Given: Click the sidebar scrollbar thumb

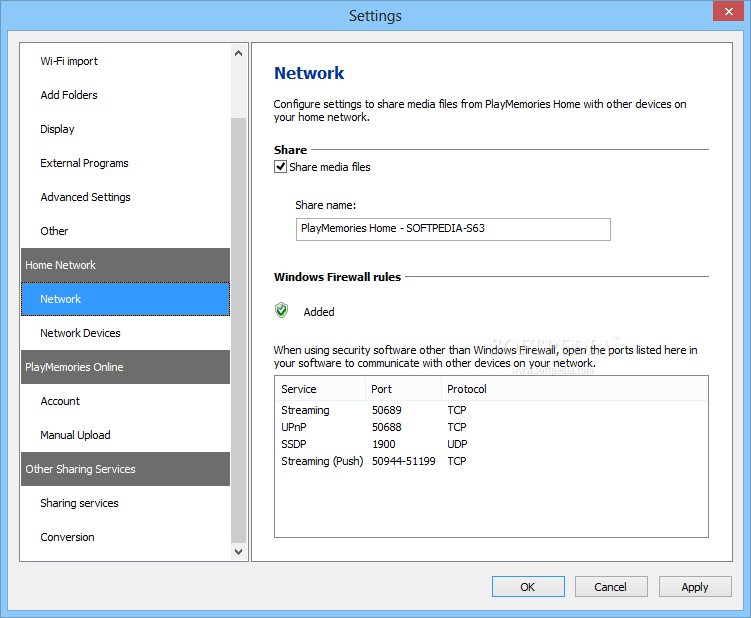Looking at the screenshot, I should [x=239, y=331].
